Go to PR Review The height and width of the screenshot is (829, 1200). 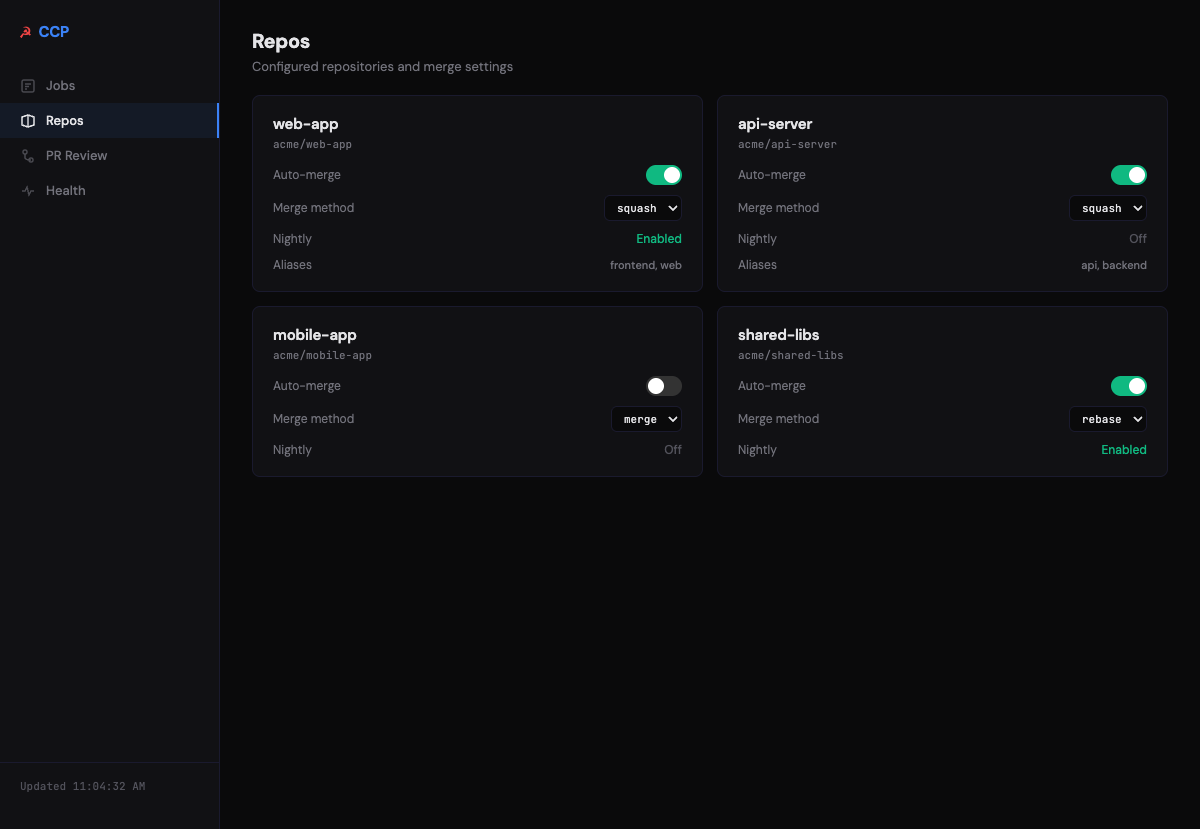(109, 156)
